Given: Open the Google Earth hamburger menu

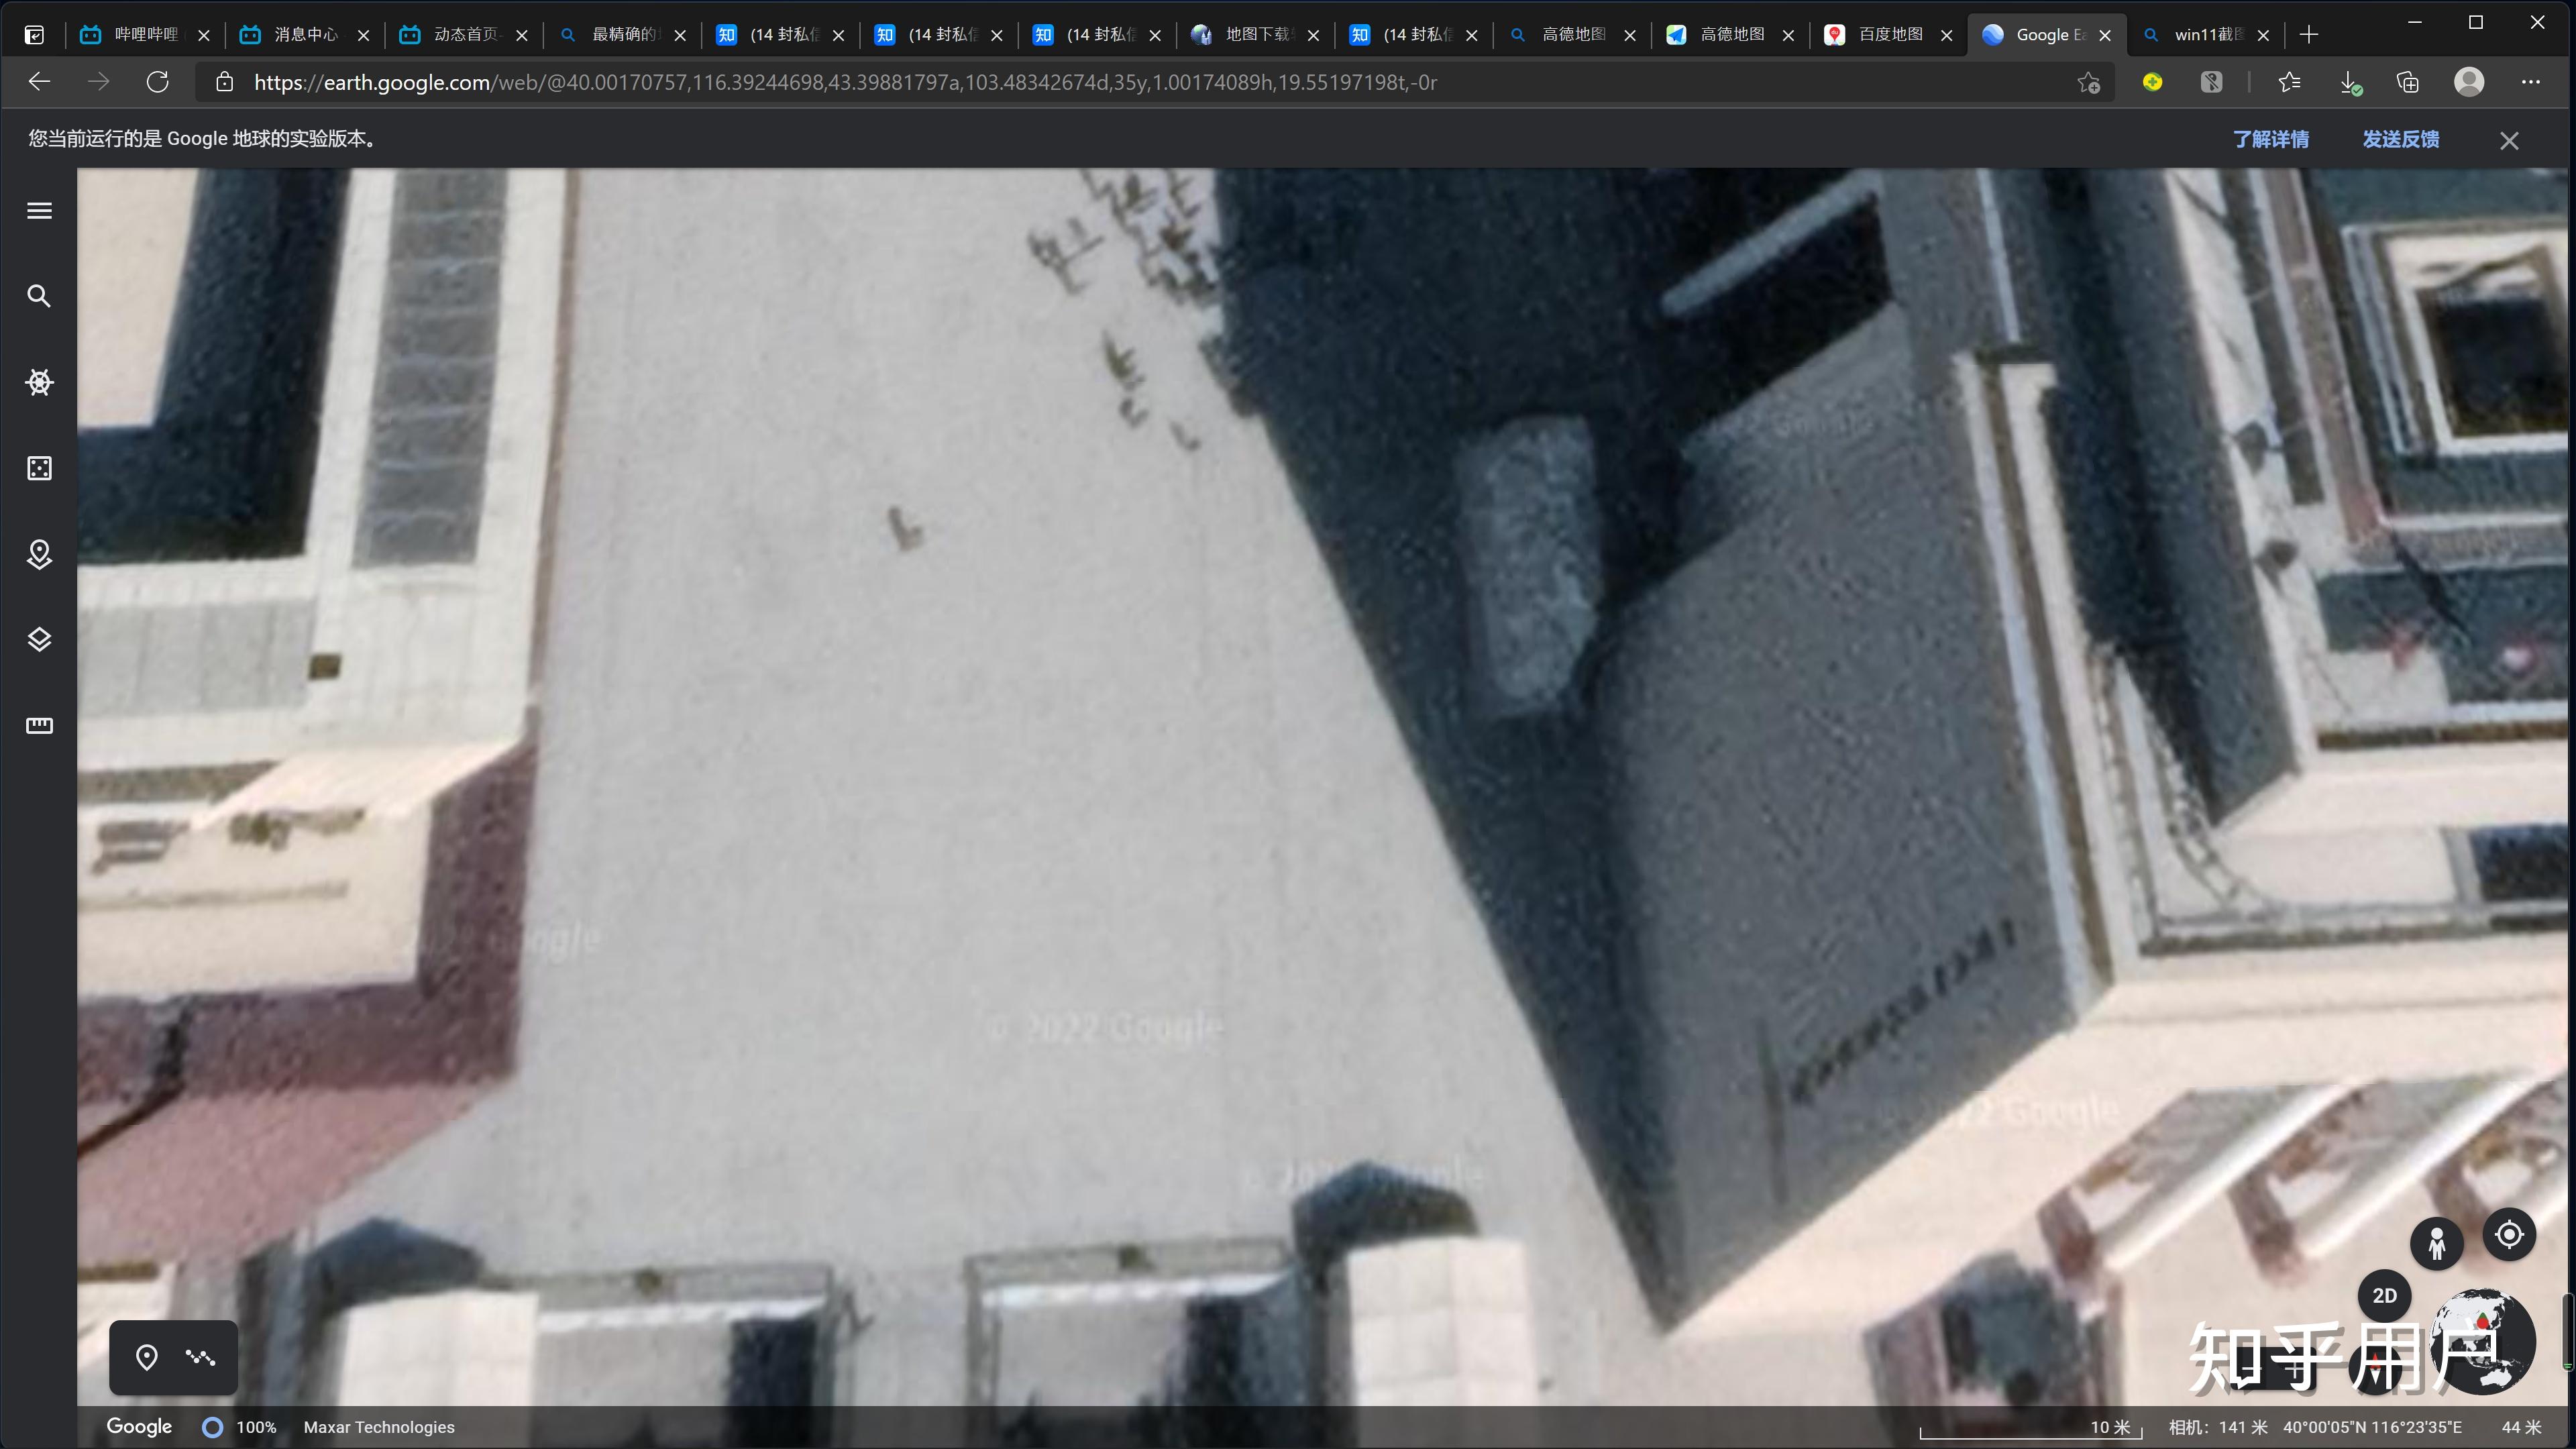Looking at the screenshot, I should (39, 211).
